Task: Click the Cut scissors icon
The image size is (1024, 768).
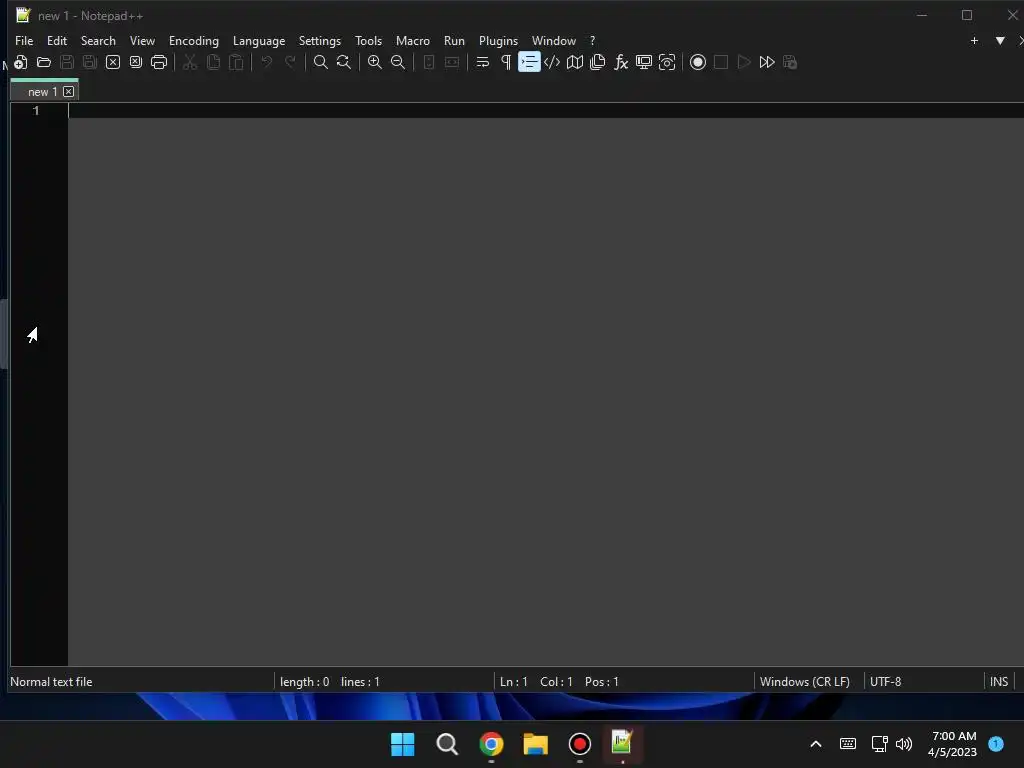Action: pos(190,62)
